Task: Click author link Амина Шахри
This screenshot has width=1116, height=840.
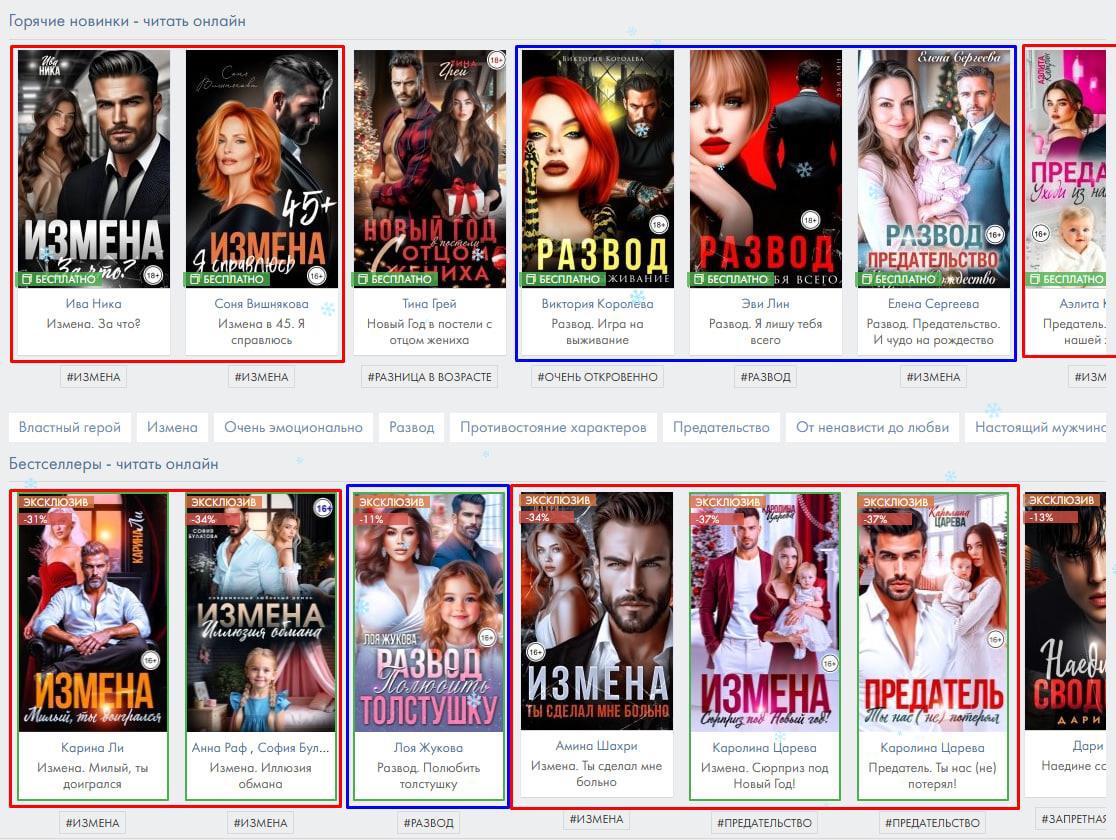Action: point(596,746)
